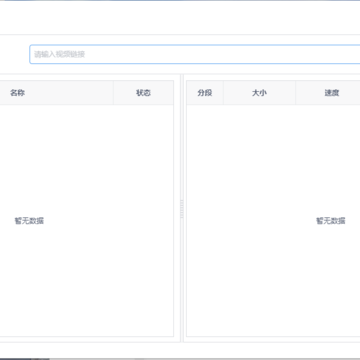Select the 分段 column header
This screenshot has width=360, height=360.
pos(205,93)
